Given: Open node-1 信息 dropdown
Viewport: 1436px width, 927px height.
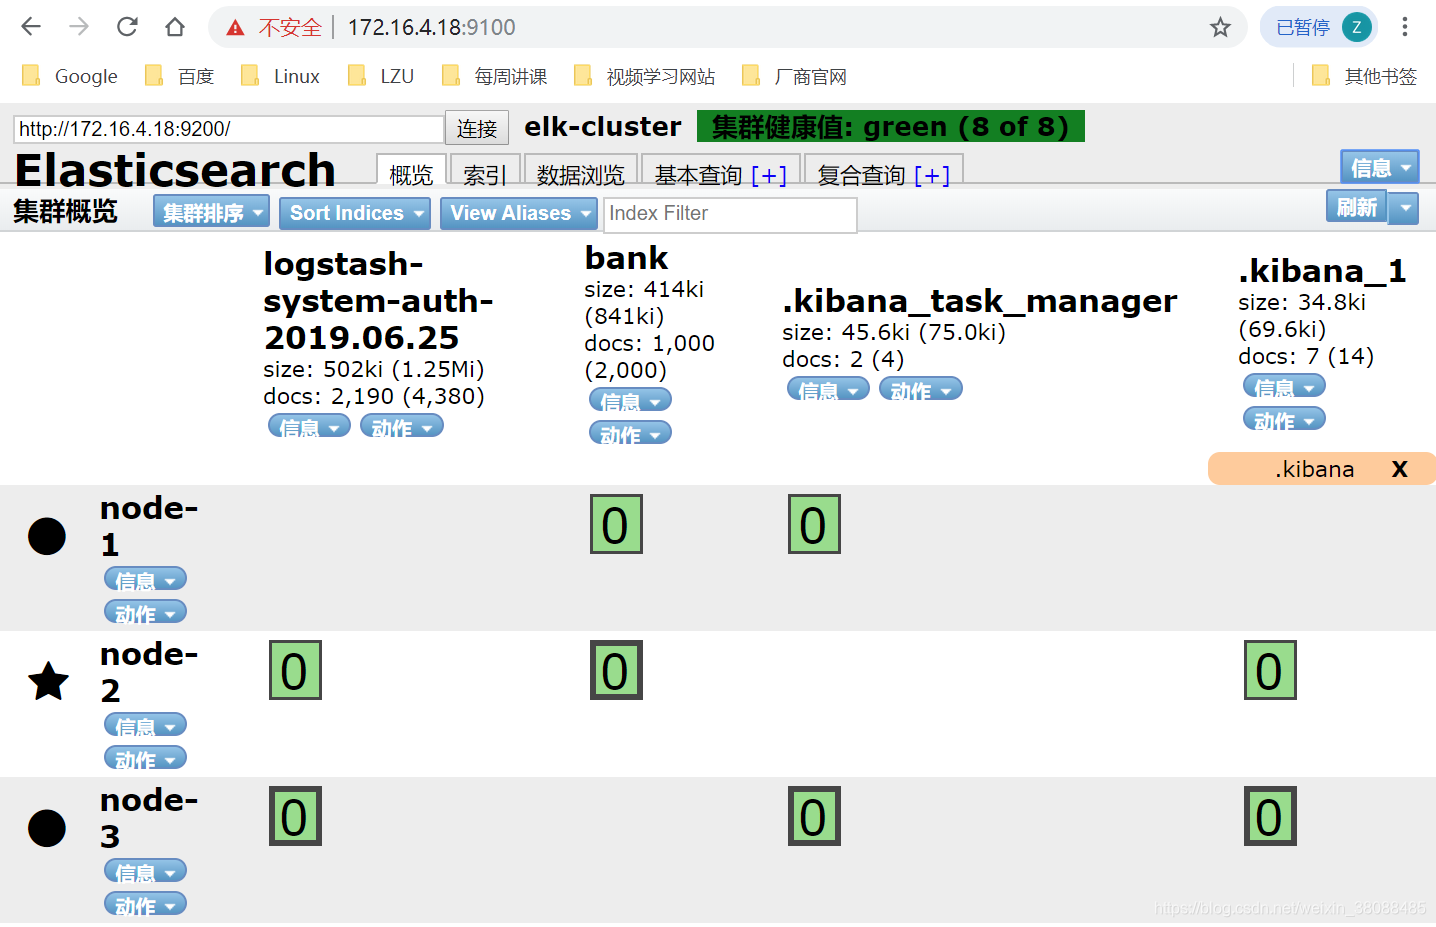Looking at the screenshot, I should (x=145, y=580).
